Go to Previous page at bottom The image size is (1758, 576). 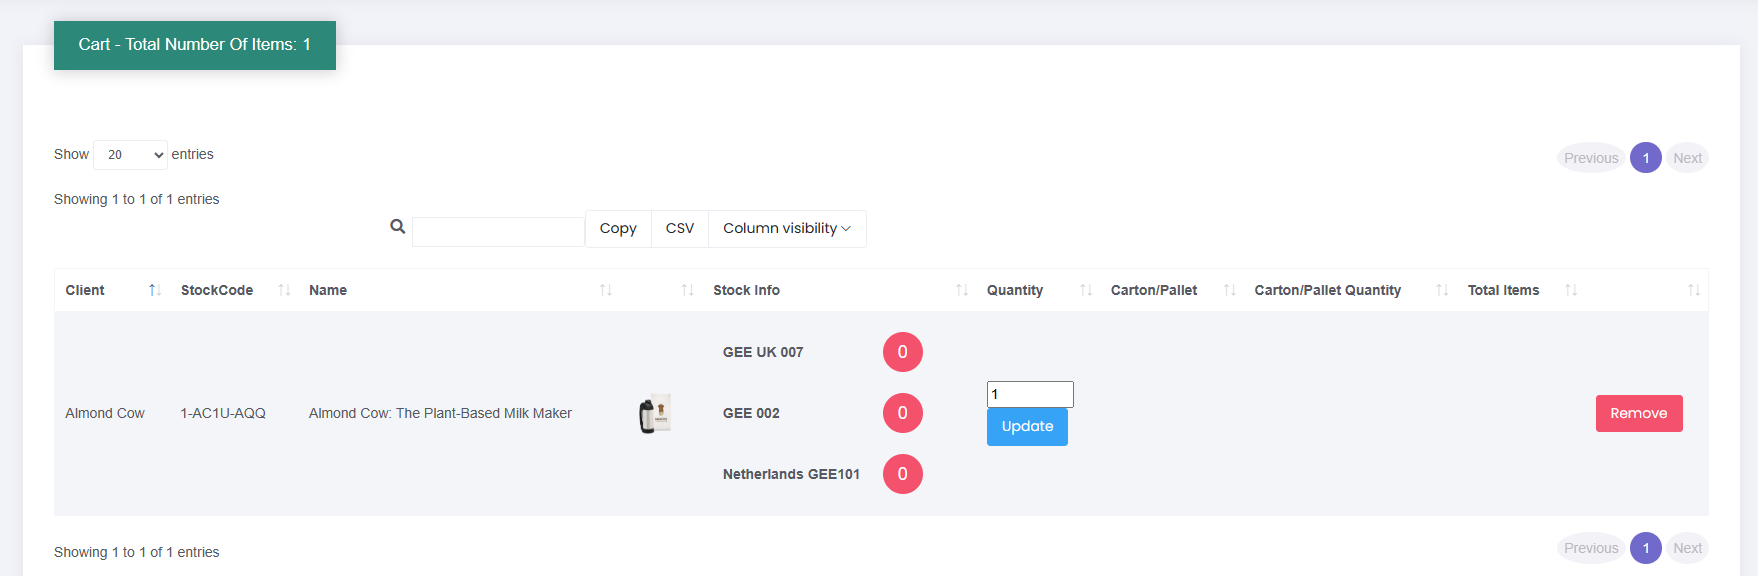tap(1591, 548)
